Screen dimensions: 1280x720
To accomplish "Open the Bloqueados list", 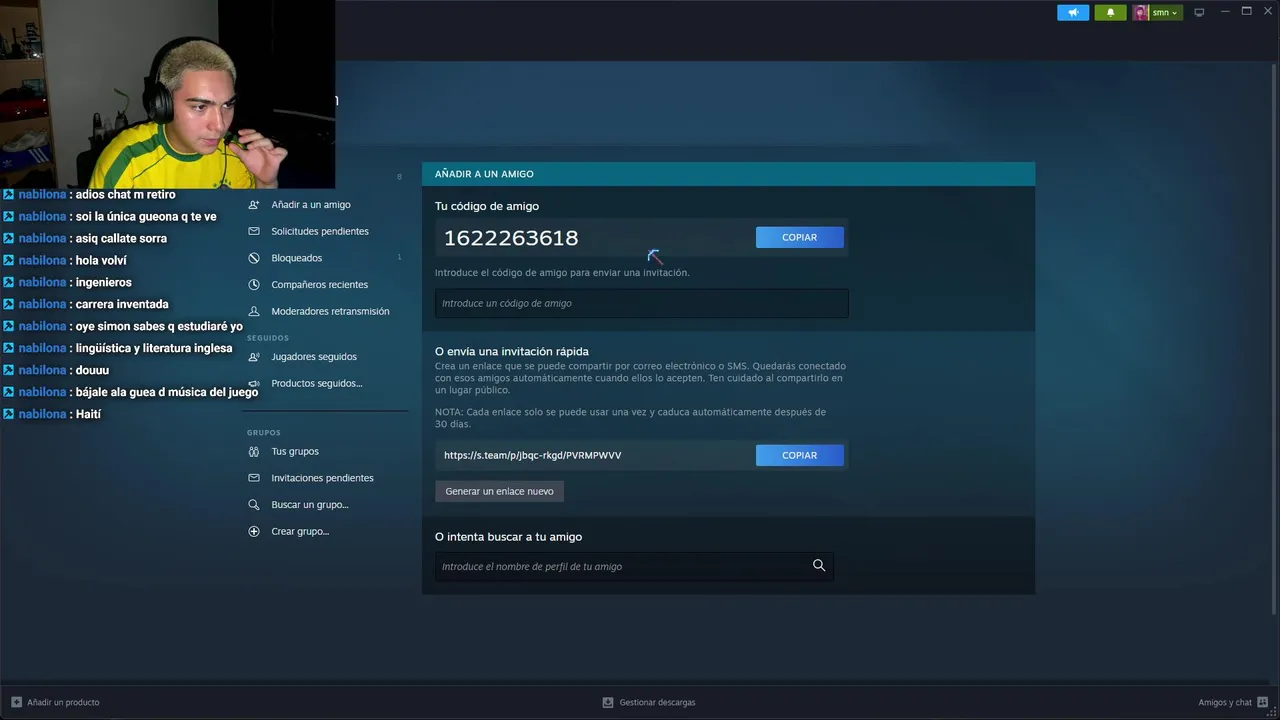I will [x=297, y=258].
